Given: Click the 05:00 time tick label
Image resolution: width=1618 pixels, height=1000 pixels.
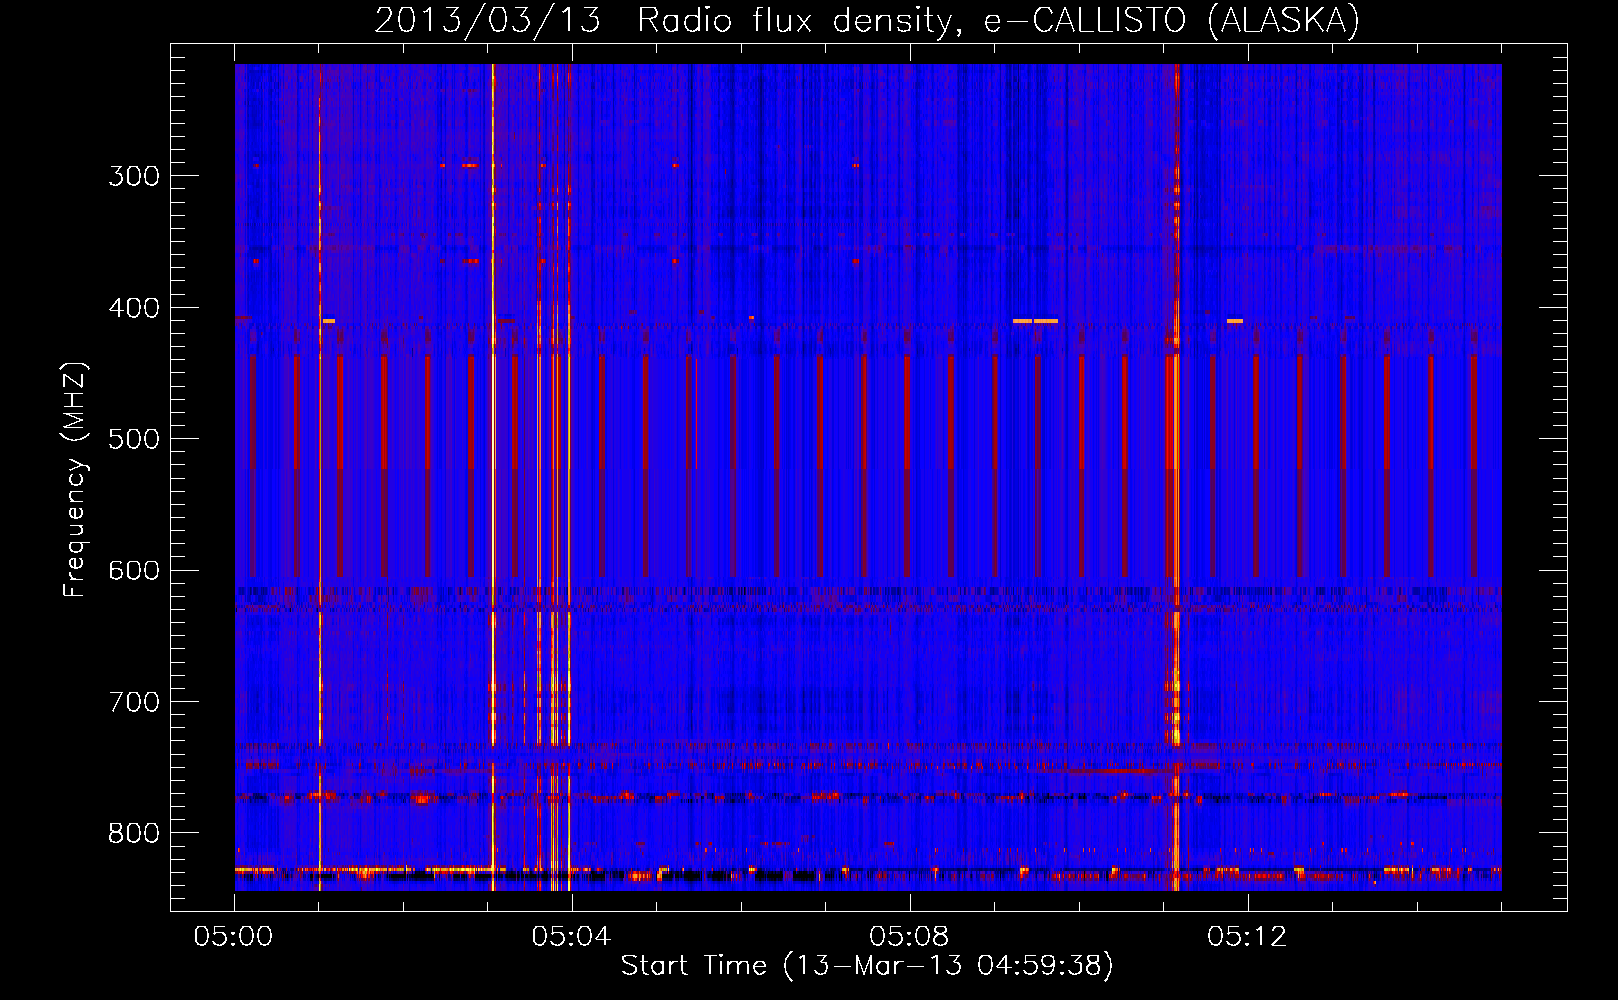Looking at the screenshot, I should (234, 937).
